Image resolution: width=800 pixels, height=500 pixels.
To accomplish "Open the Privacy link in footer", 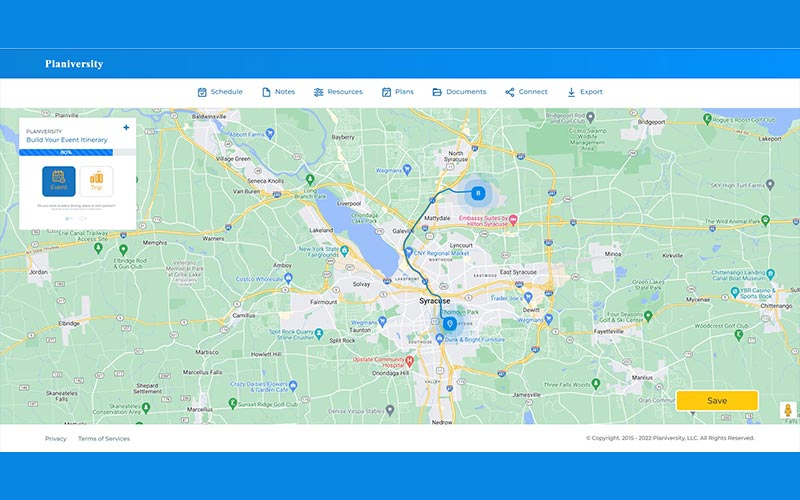I will 56,438.
